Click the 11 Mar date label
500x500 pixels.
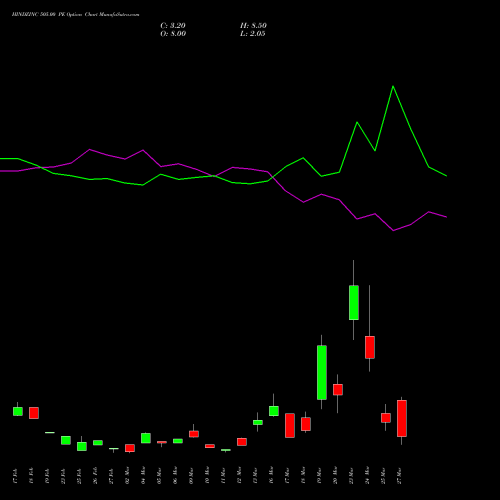click(224, 476)
